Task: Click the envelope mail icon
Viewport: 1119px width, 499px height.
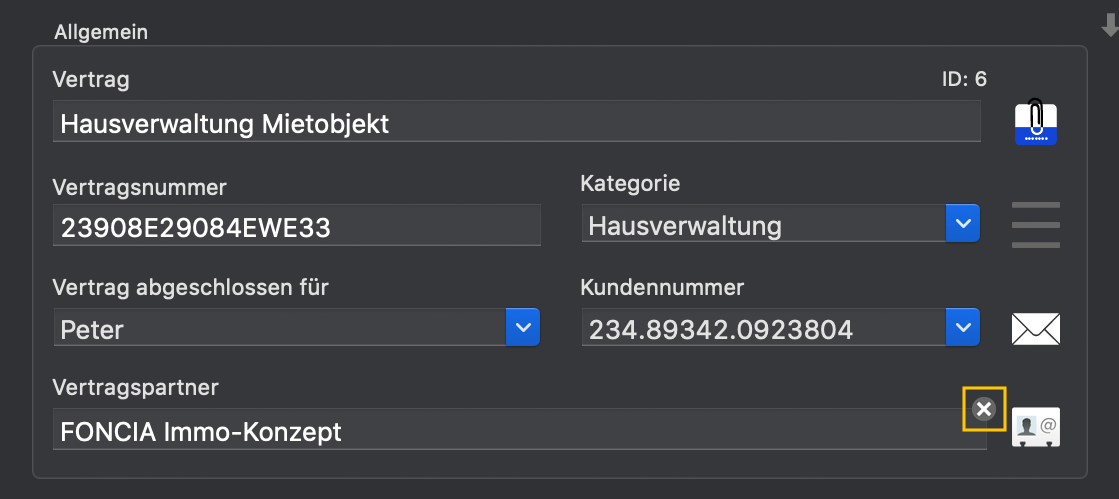Action: coord(1036,329)
